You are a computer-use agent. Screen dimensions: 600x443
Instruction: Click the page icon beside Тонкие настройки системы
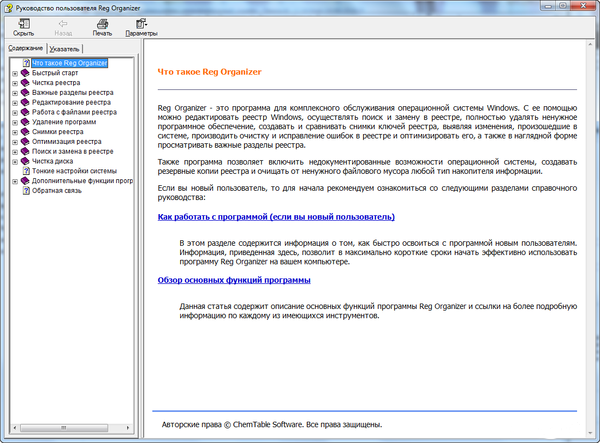tap(24, 171)
